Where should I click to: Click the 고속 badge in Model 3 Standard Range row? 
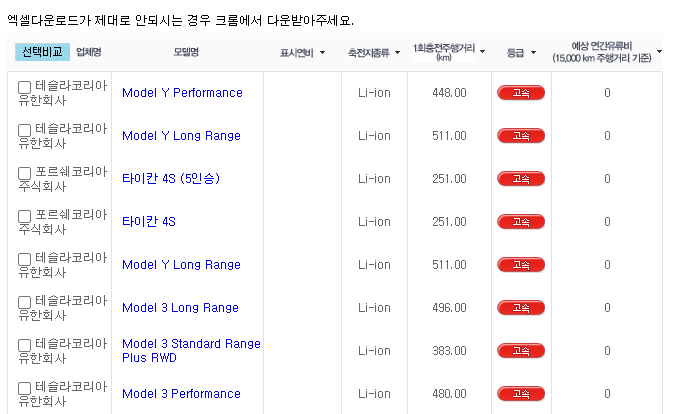[521, 351]
